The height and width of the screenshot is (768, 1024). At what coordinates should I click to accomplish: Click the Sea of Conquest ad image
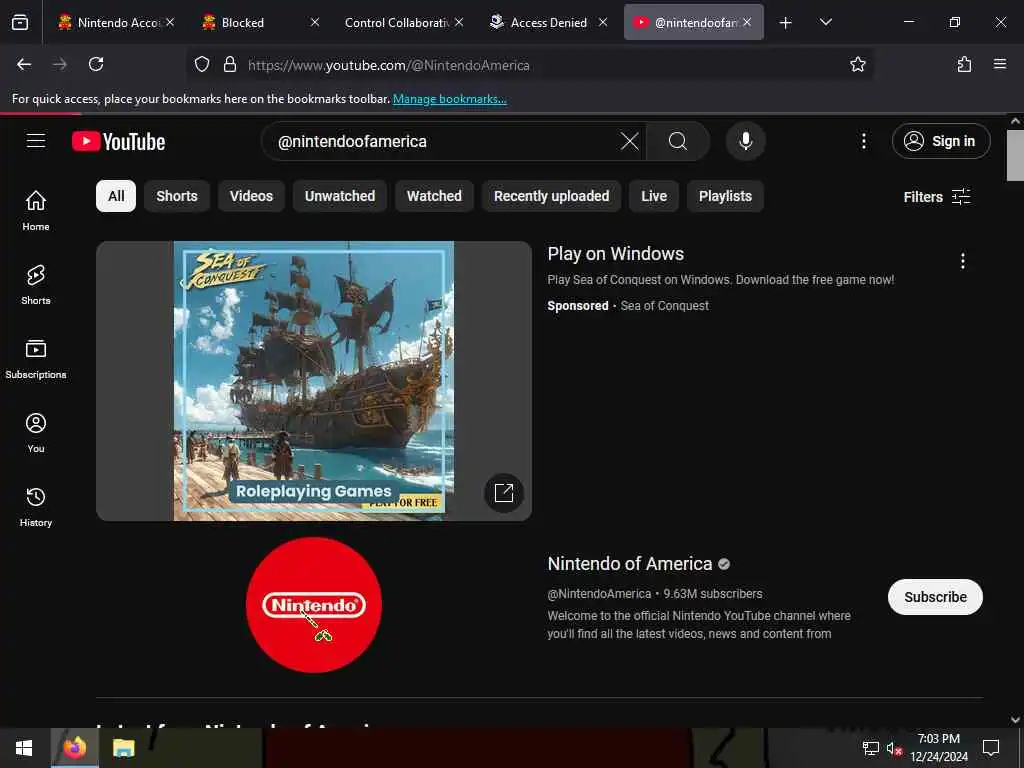pyautogui.click(x=313, y=381)
